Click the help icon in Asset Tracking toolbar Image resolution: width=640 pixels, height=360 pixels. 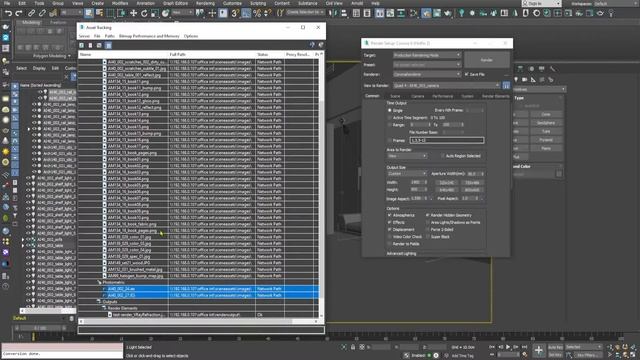click(x=312, y=45)
